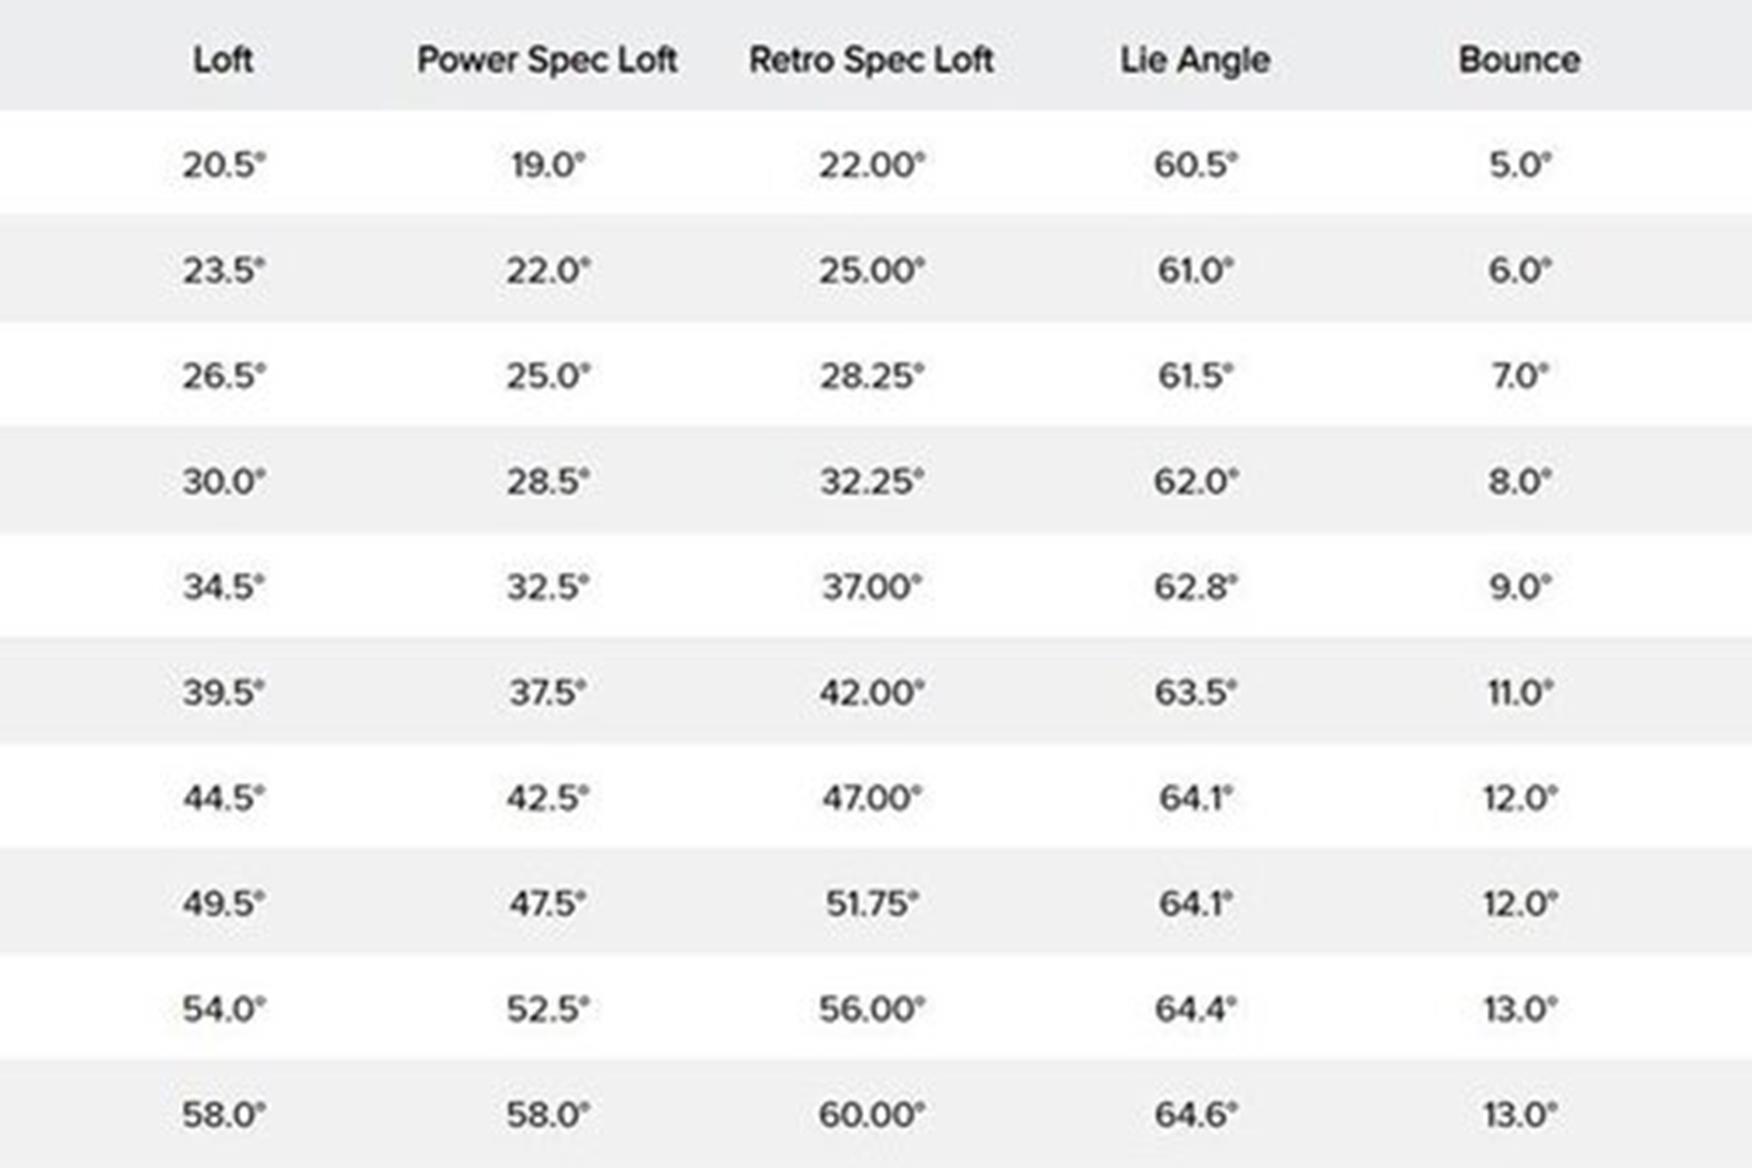The width and height of the screenshot is (1752, 1168).
Task: Select the 37.5° Power Spec Loft cell
Action: pyautogui.click(x=547, y=692)
